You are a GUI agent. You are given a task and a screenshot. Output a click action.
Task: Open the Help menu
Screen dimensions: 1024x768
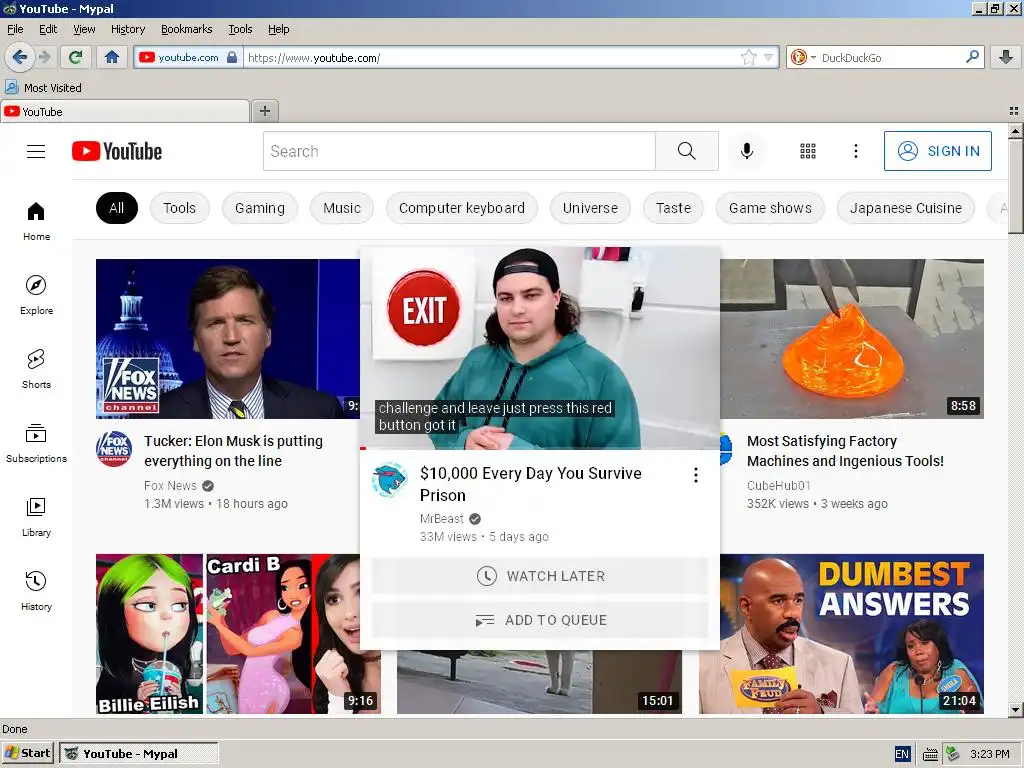tap(278, 29)
